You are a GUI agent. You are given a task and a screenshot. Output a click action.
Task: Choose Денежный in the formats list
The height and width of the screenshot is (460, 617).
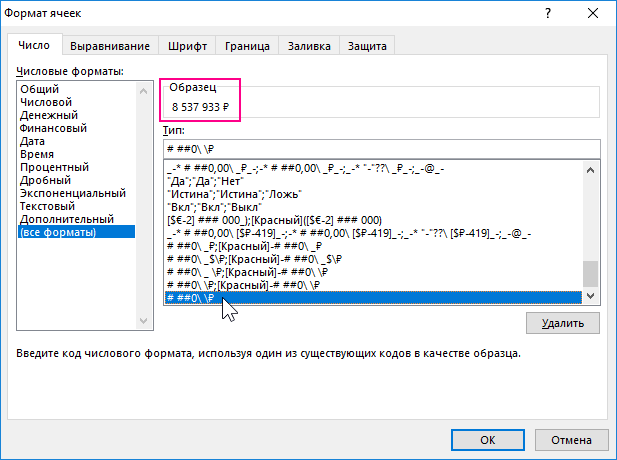coord(49,115)
